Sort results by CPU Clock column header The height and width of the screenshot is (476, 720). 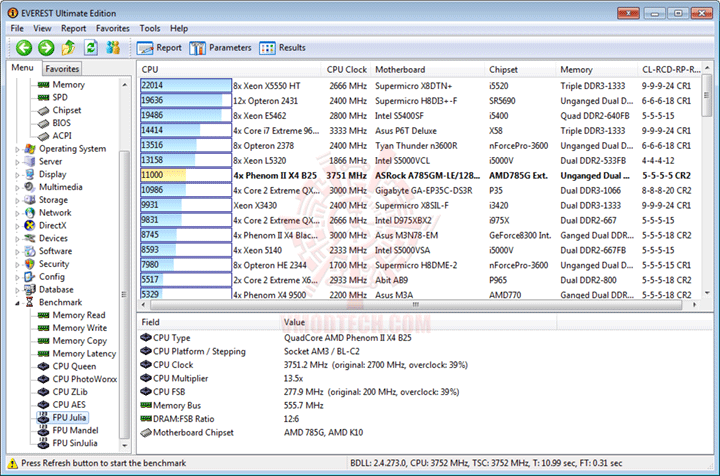click(346, 70)
